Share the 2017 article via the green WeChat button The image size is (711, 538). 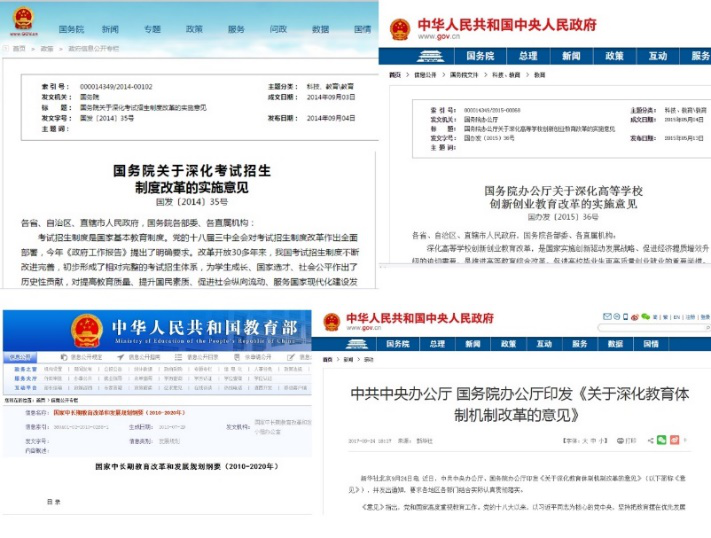tap(662, 440)
